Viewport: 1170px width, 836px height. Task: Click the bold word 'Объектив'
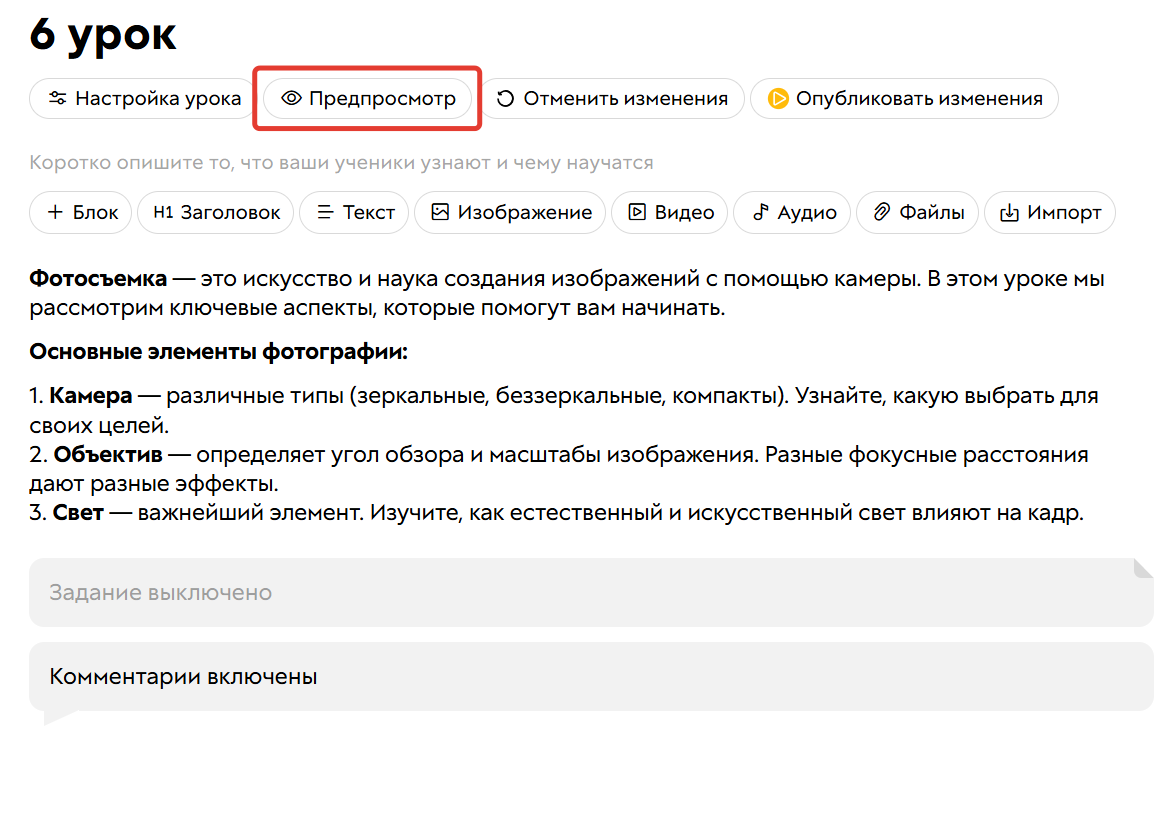(108, 454)
